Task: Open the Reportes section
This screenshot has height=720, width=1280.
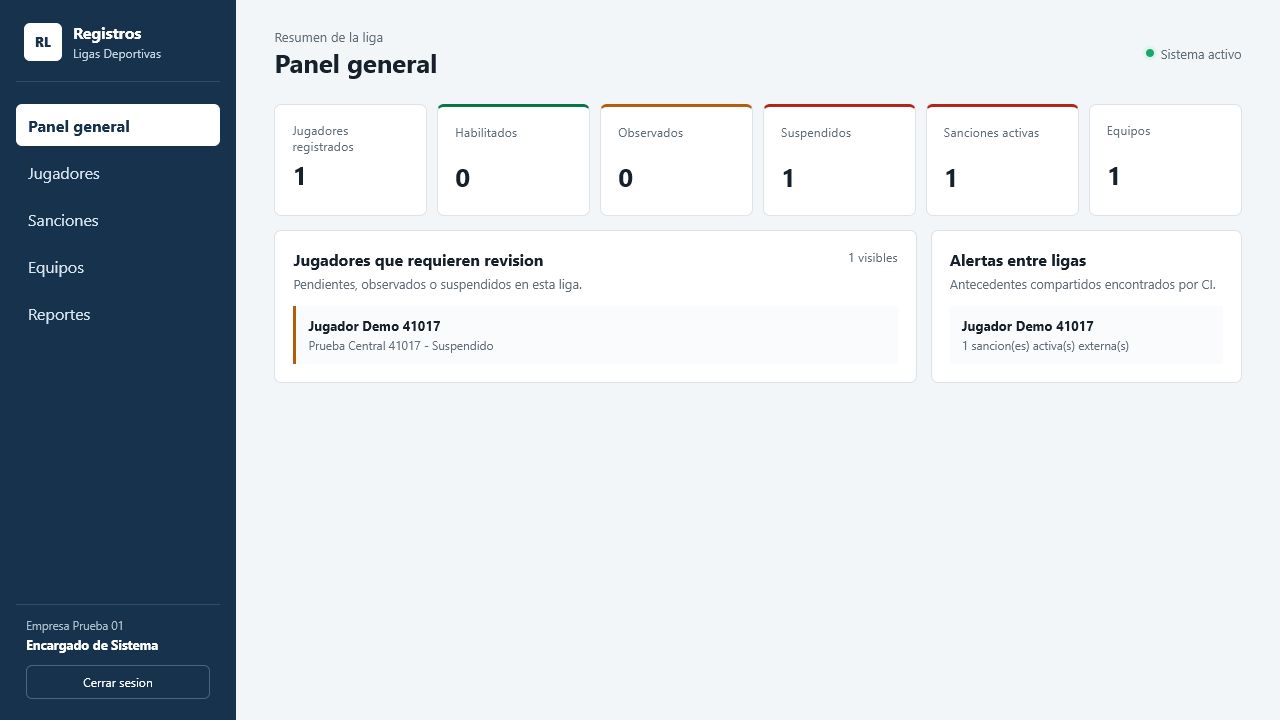Action: pos(118,314)
